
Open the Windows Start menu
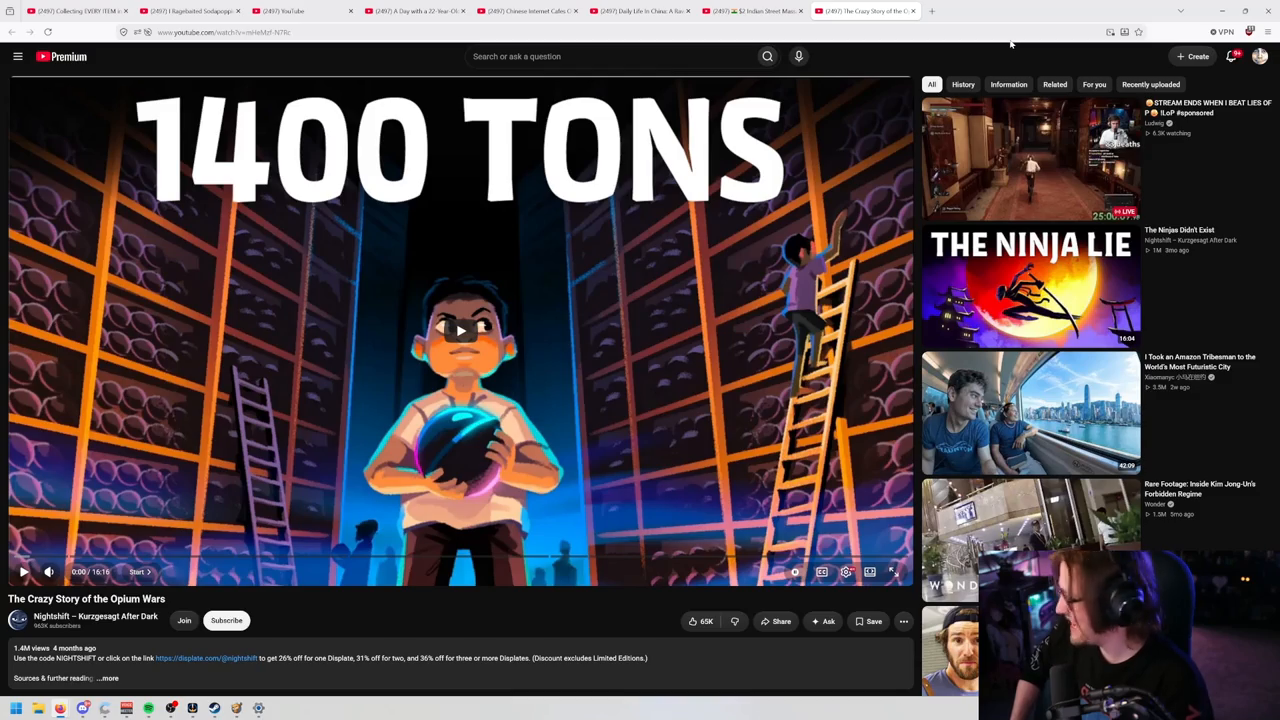pos(16,708)
